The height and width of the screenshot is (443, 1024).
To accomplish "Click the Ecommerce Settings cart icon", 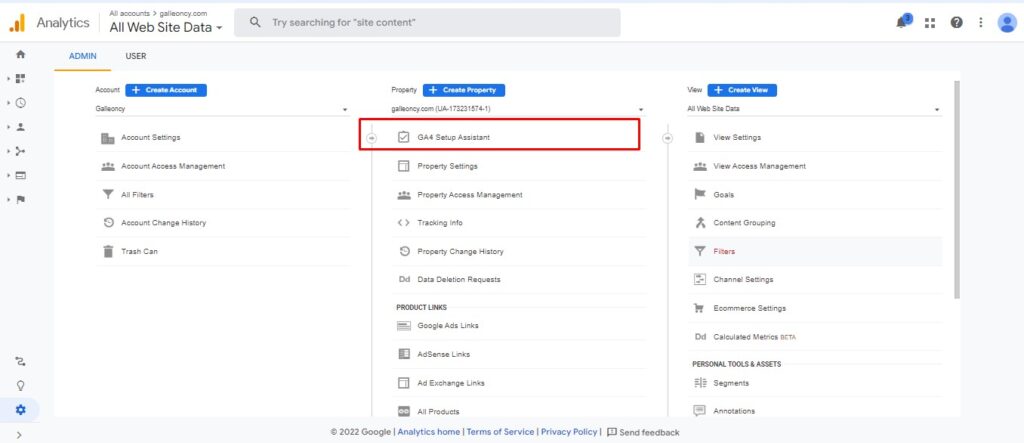I will (700, 308).
